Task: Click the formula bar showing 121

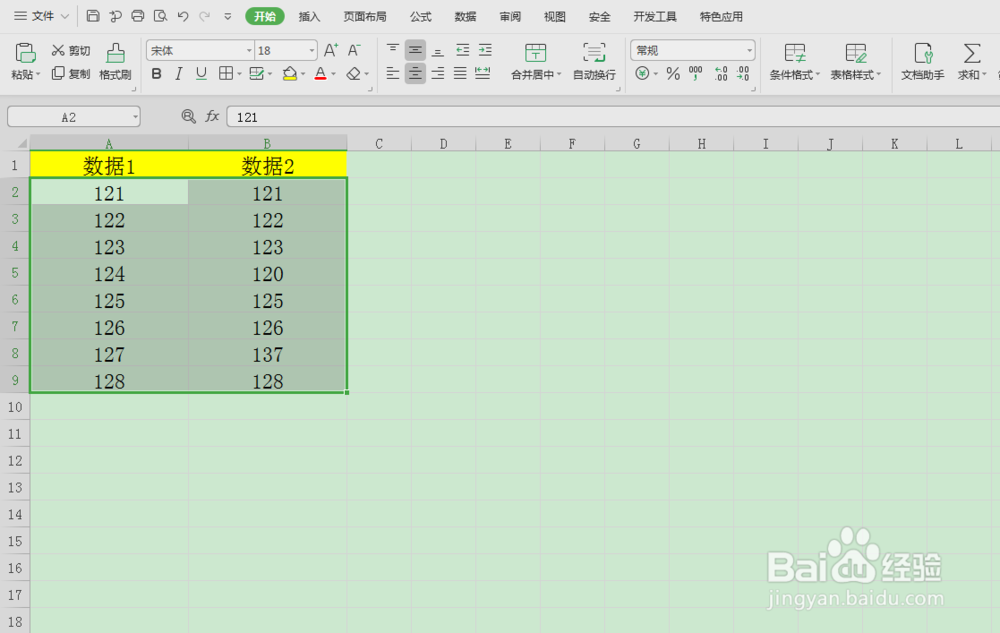Action: click(612, 117)
